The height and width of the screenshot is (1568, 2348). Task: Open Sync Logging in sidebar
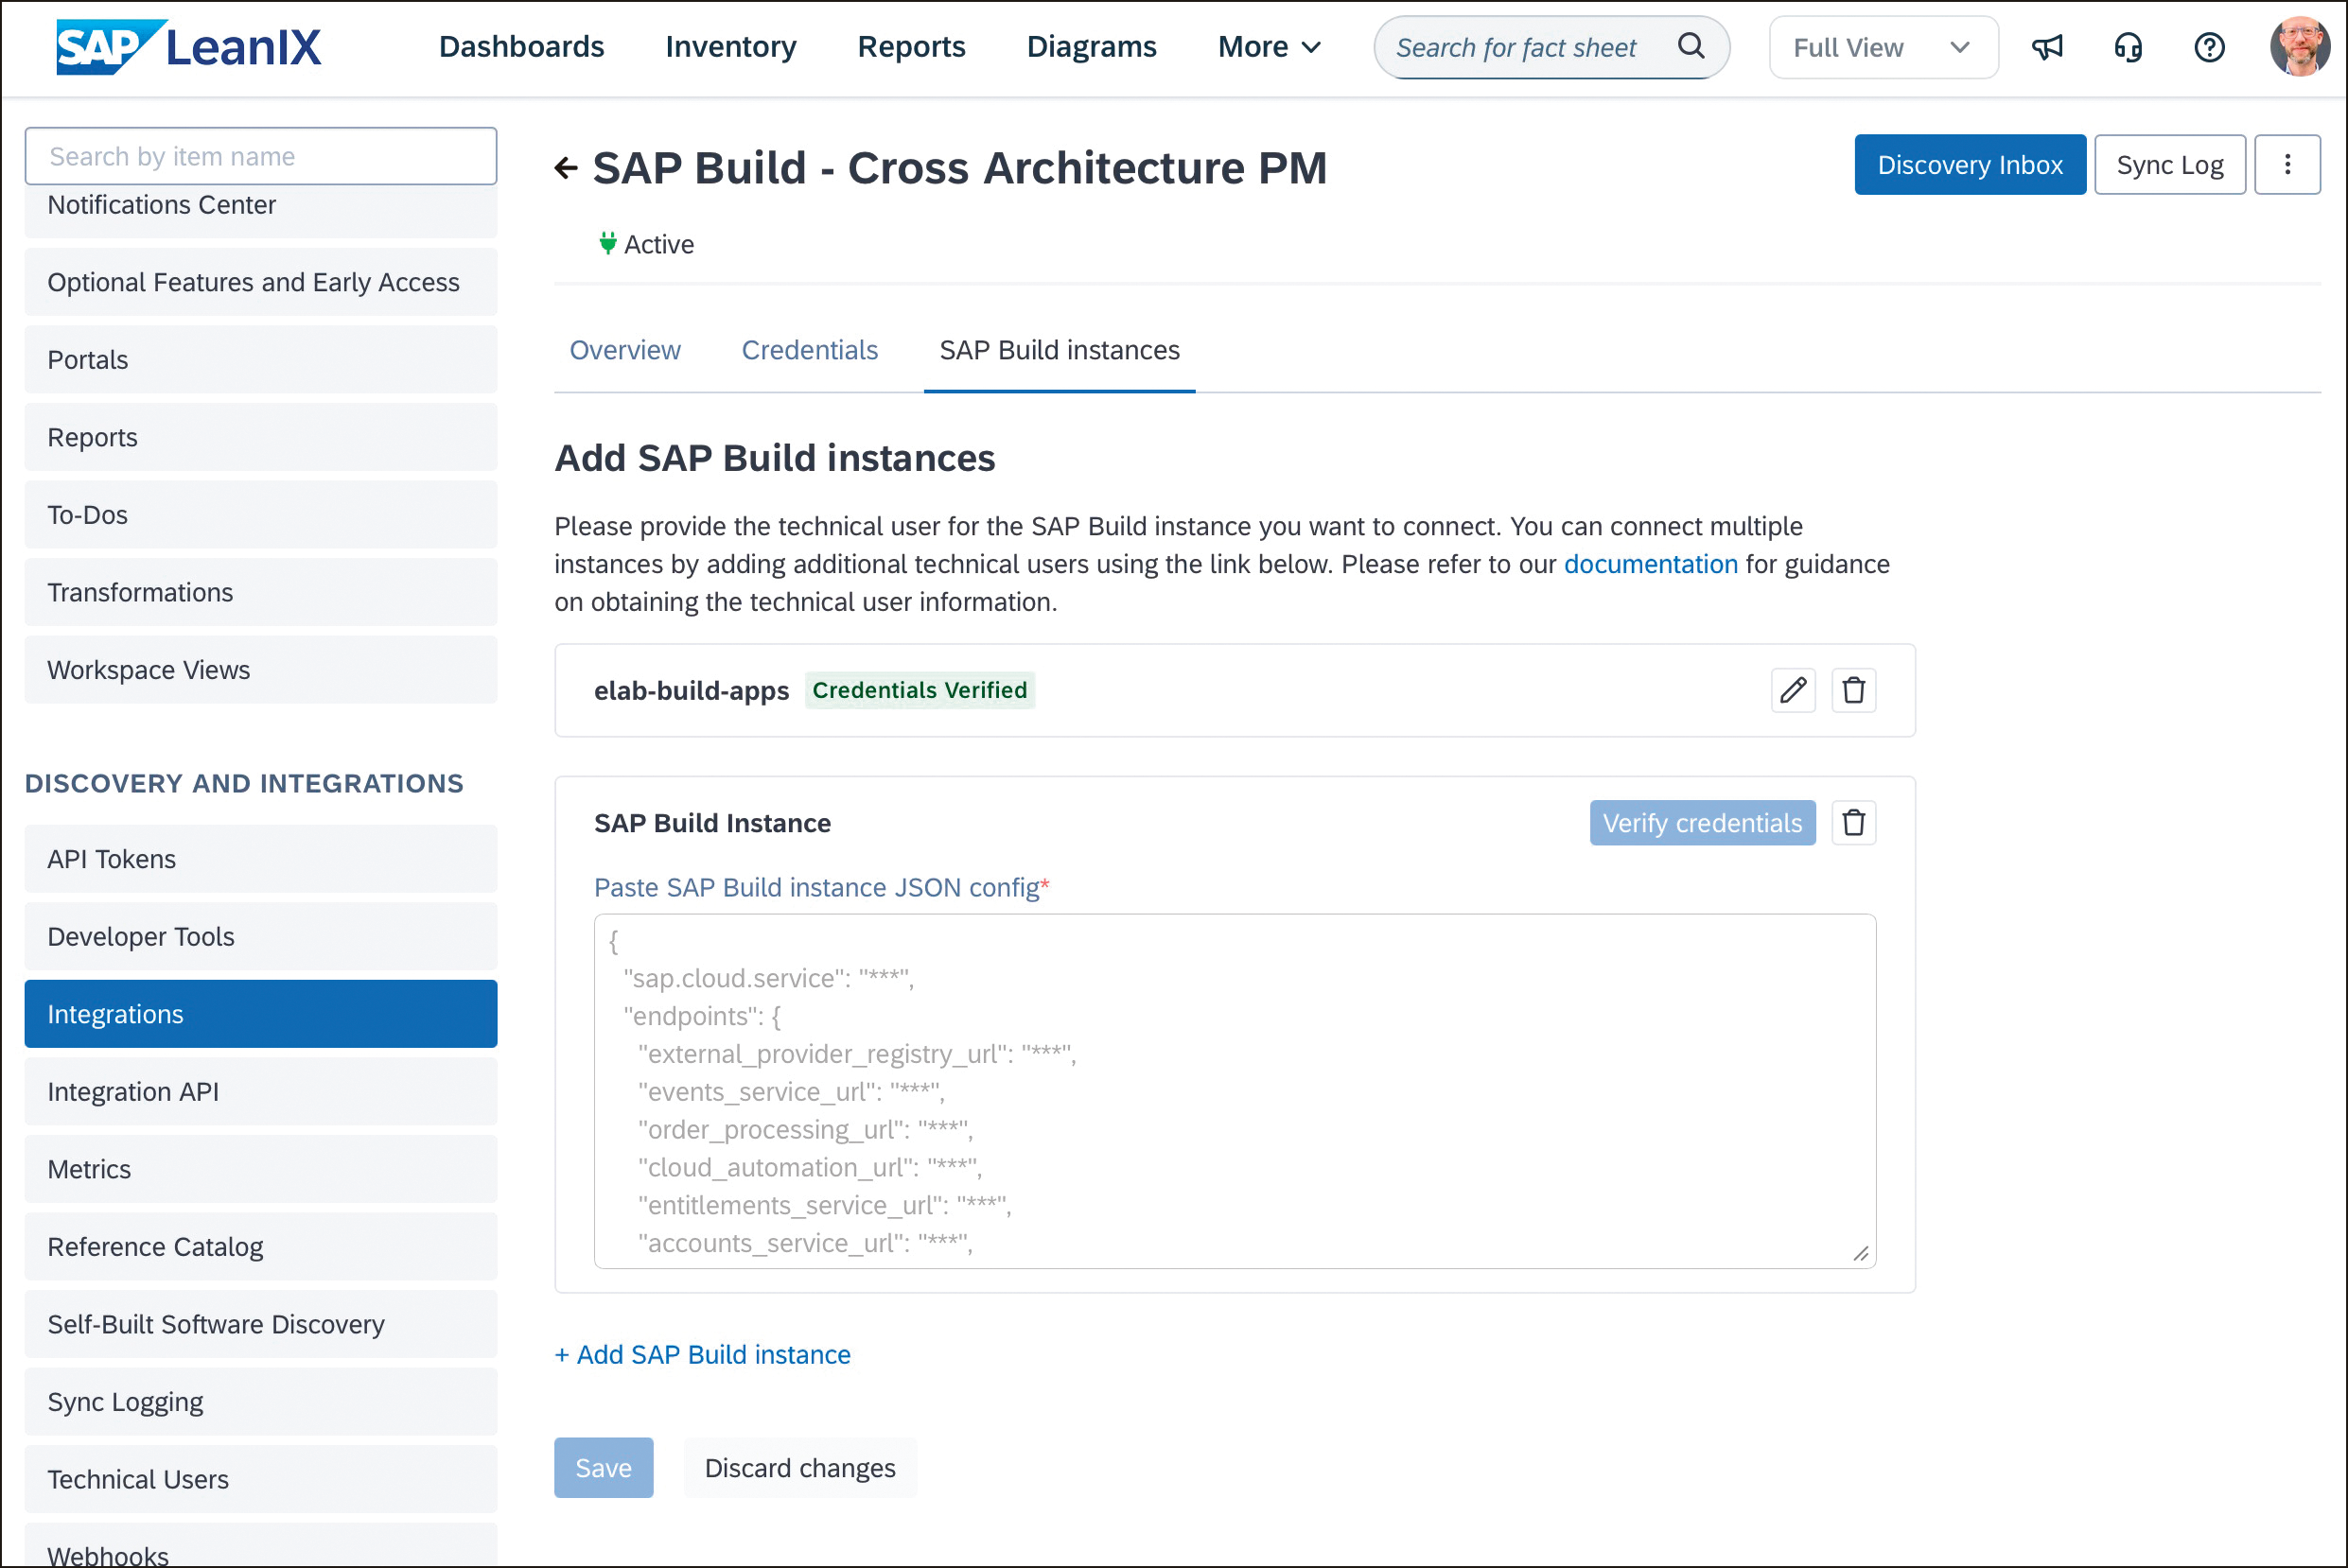(x=260, y=1401)
